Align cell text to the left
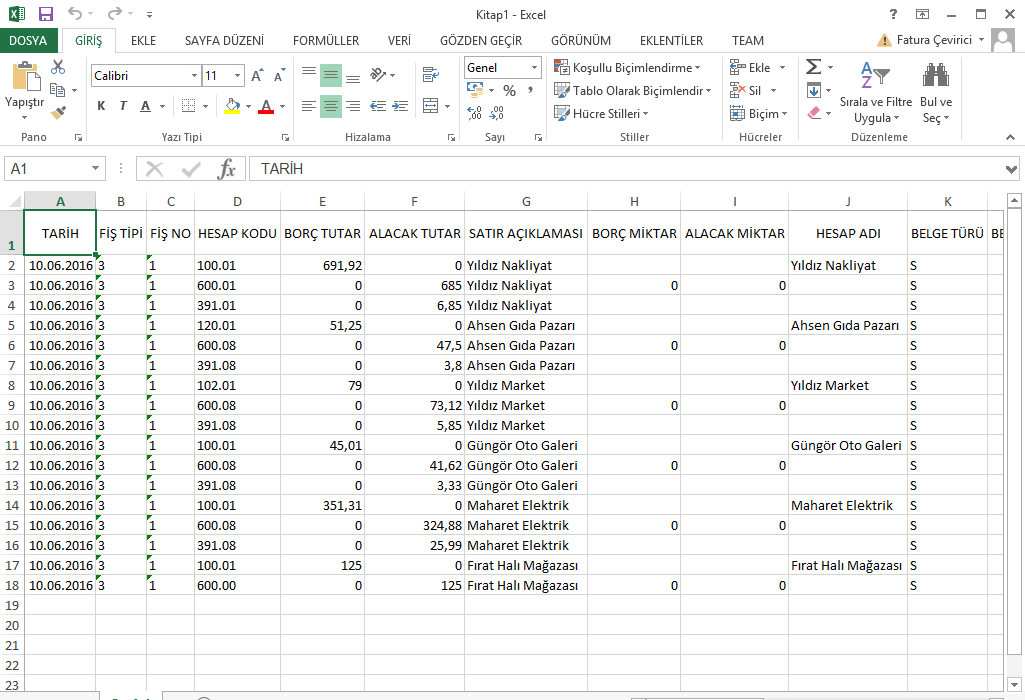 (309, 106)
